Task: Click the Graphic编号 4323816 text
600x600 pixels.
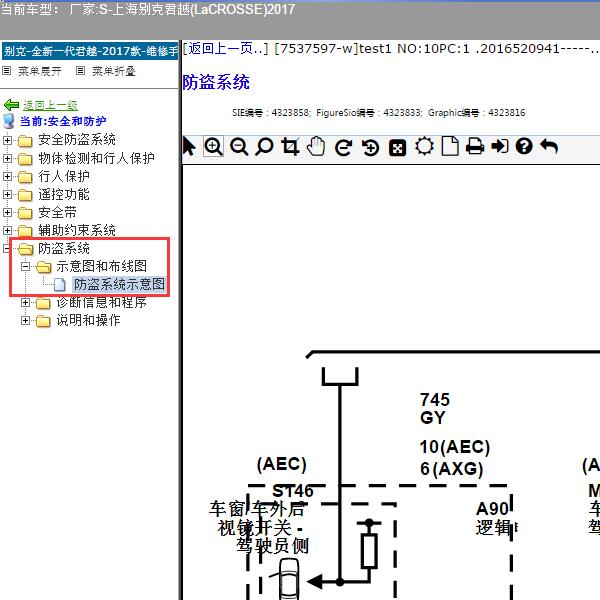Action: coord(477,113)
